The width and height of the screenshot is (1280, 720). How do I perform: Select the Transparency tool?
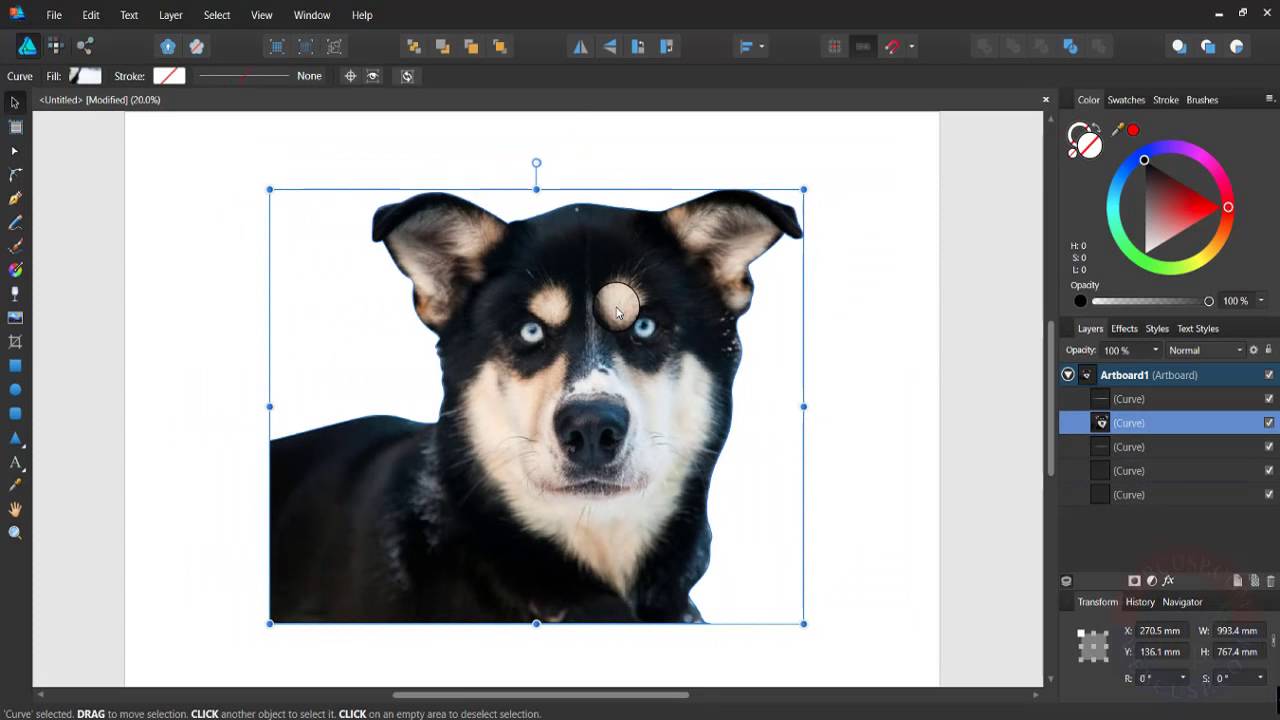point(15,294)
